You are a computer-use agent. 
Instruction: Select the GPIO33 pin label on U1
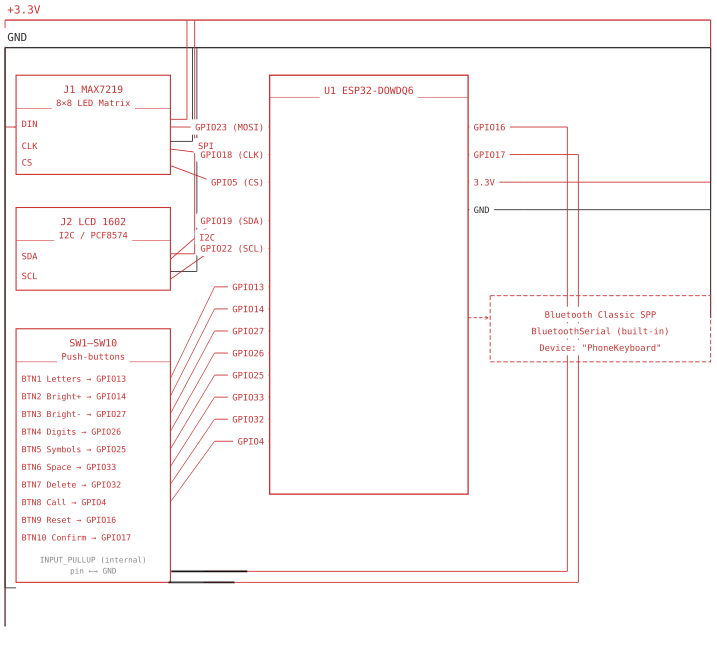pos(248,397)
